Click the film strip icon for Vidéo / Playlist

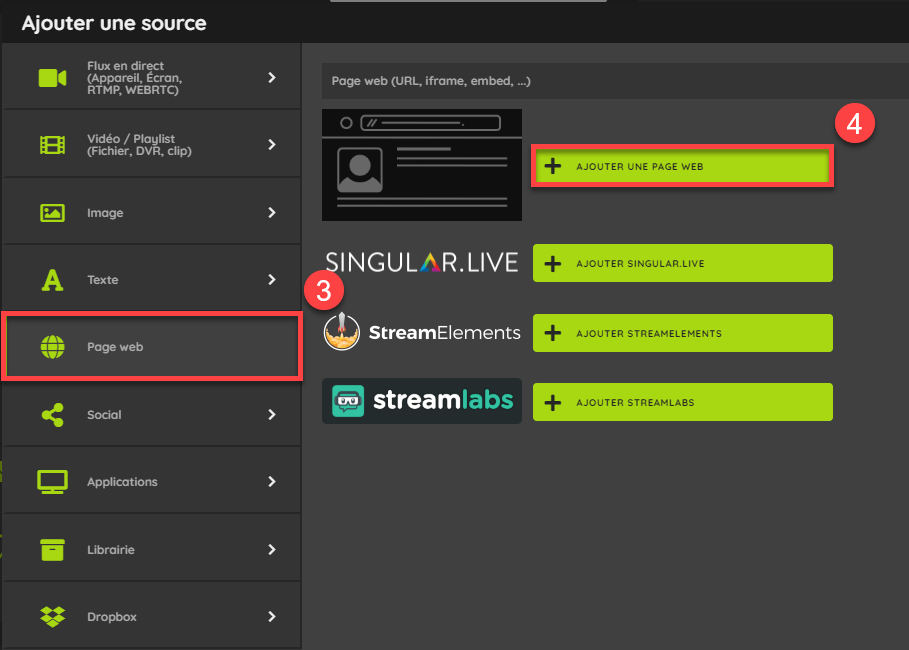click(52, 145)
